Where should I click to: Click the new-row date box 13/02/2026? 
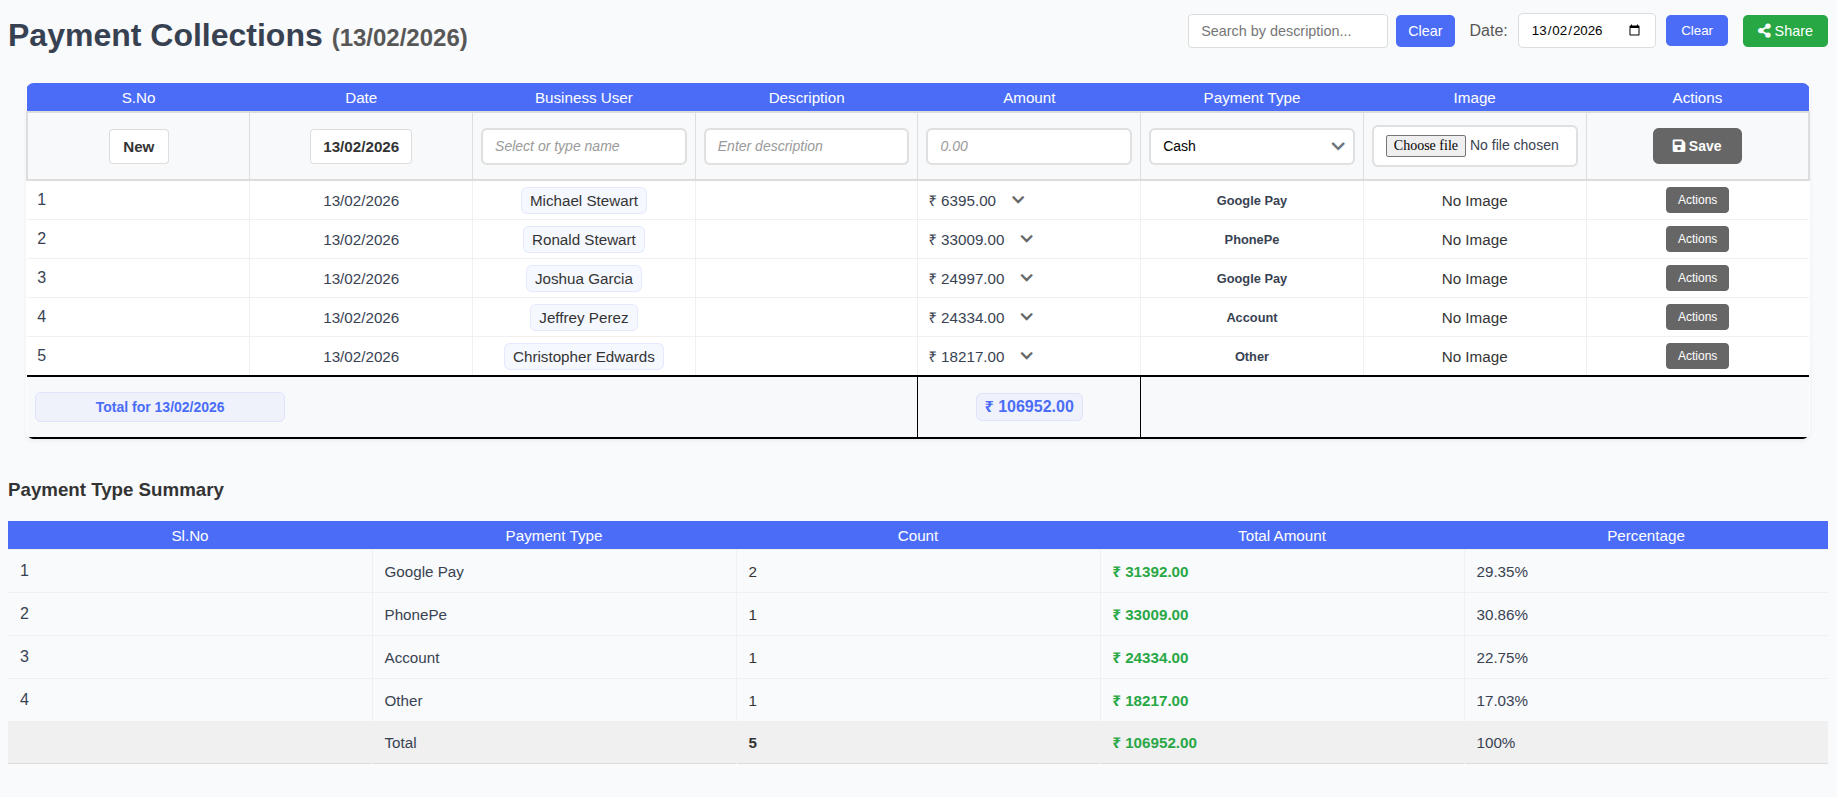(361, 146)
